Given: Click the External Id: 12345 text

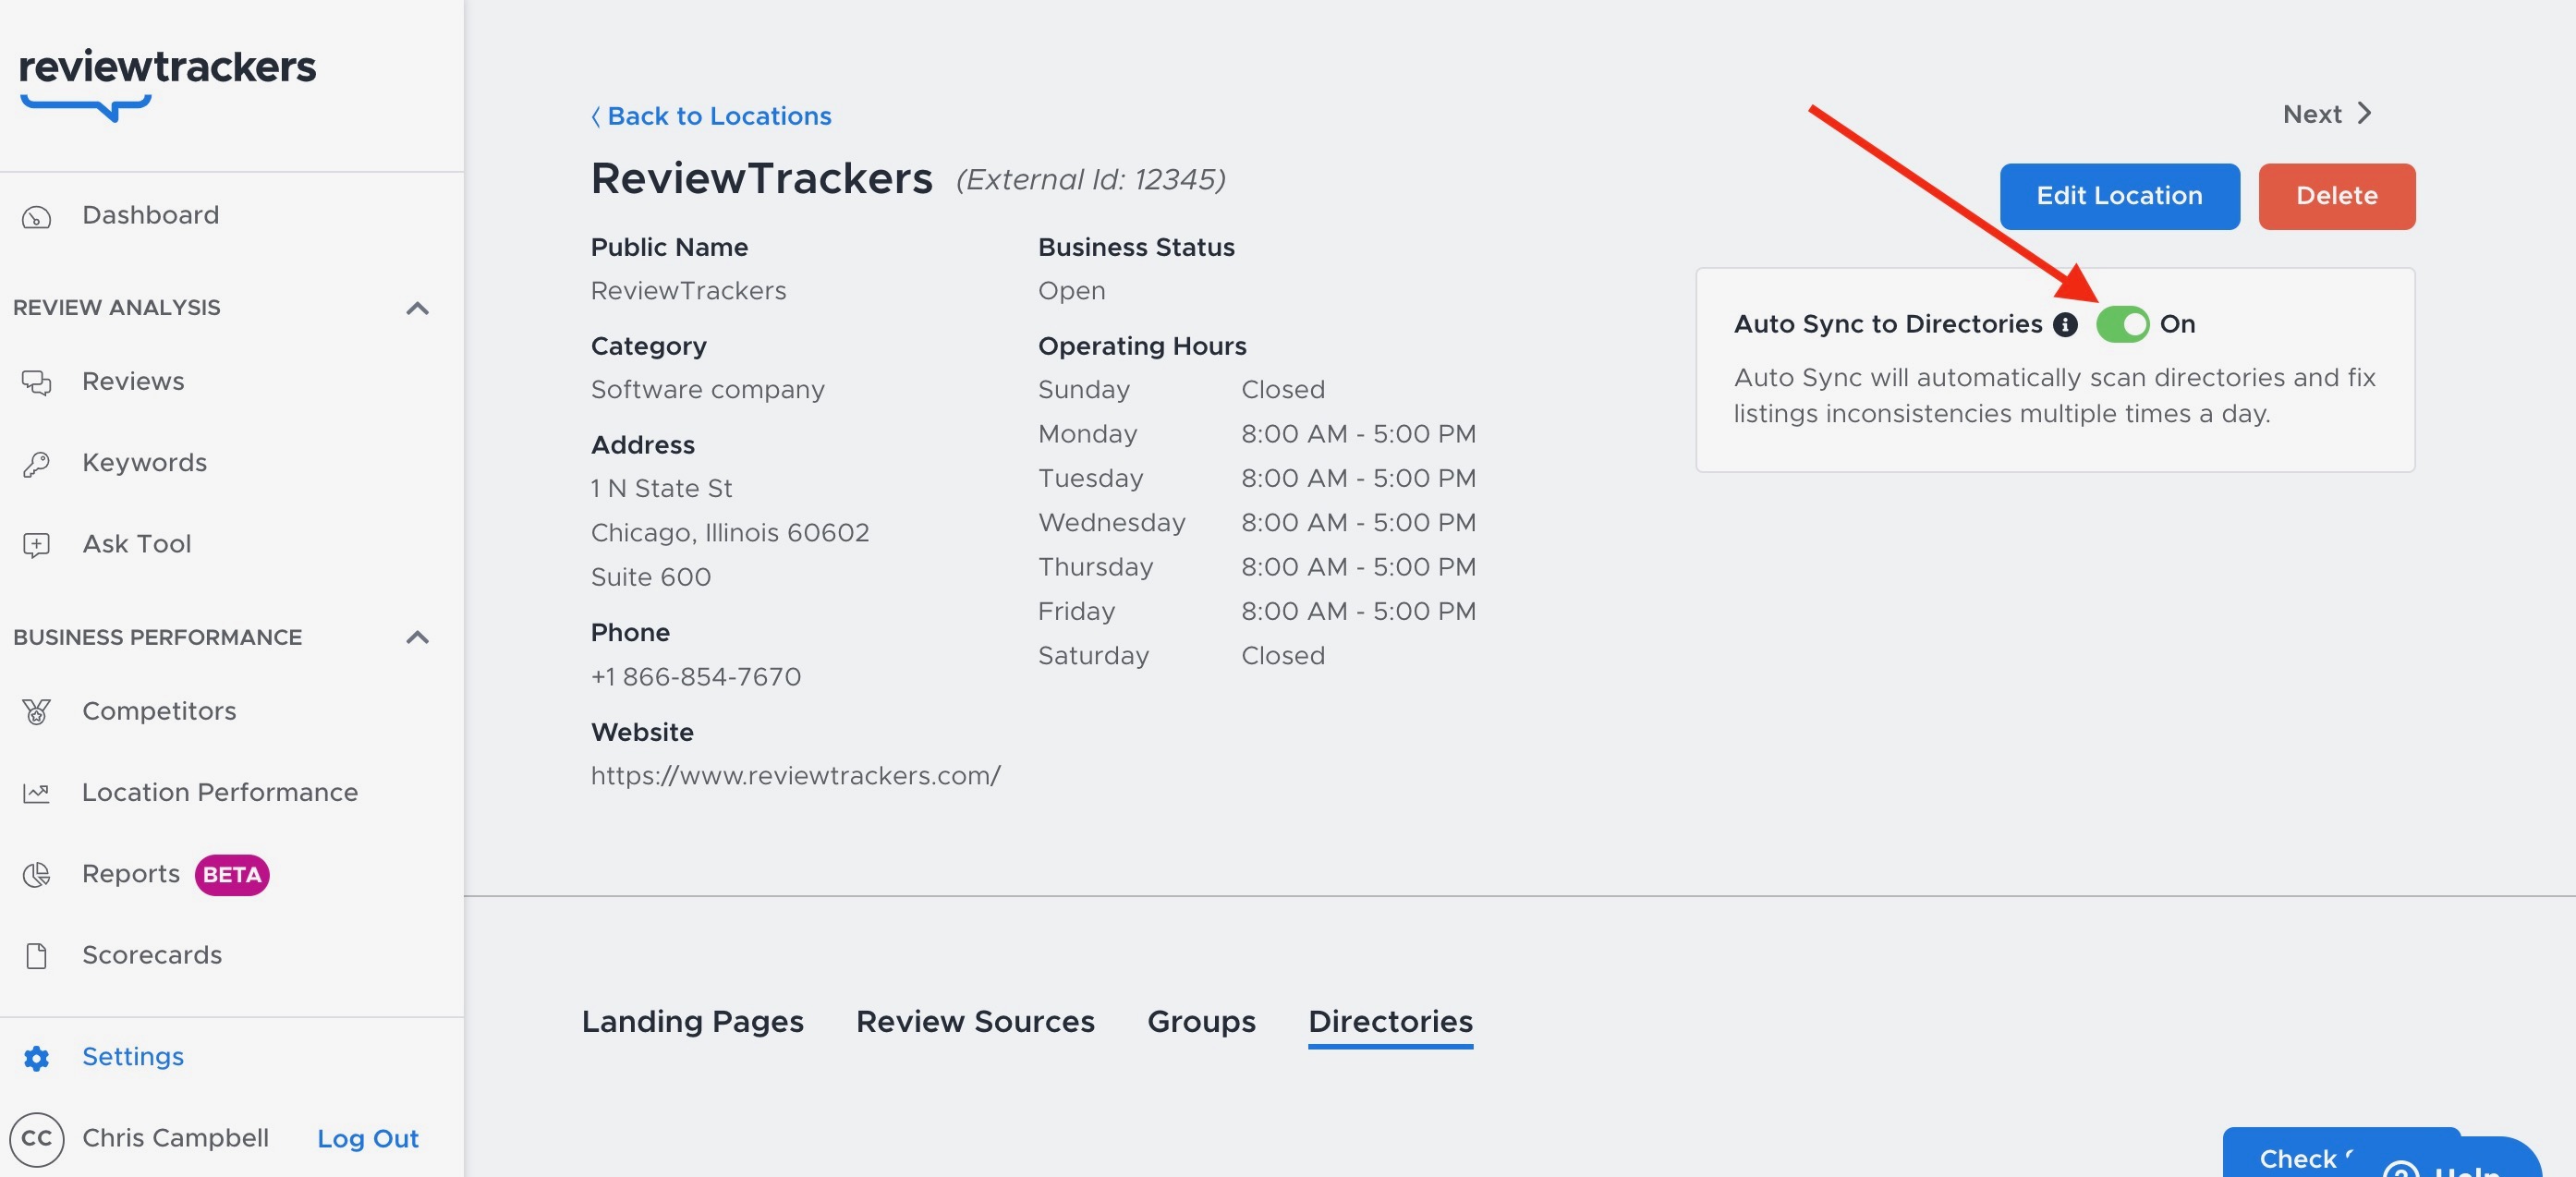Looking at the screenshot, I should [x=1090, y=180].
